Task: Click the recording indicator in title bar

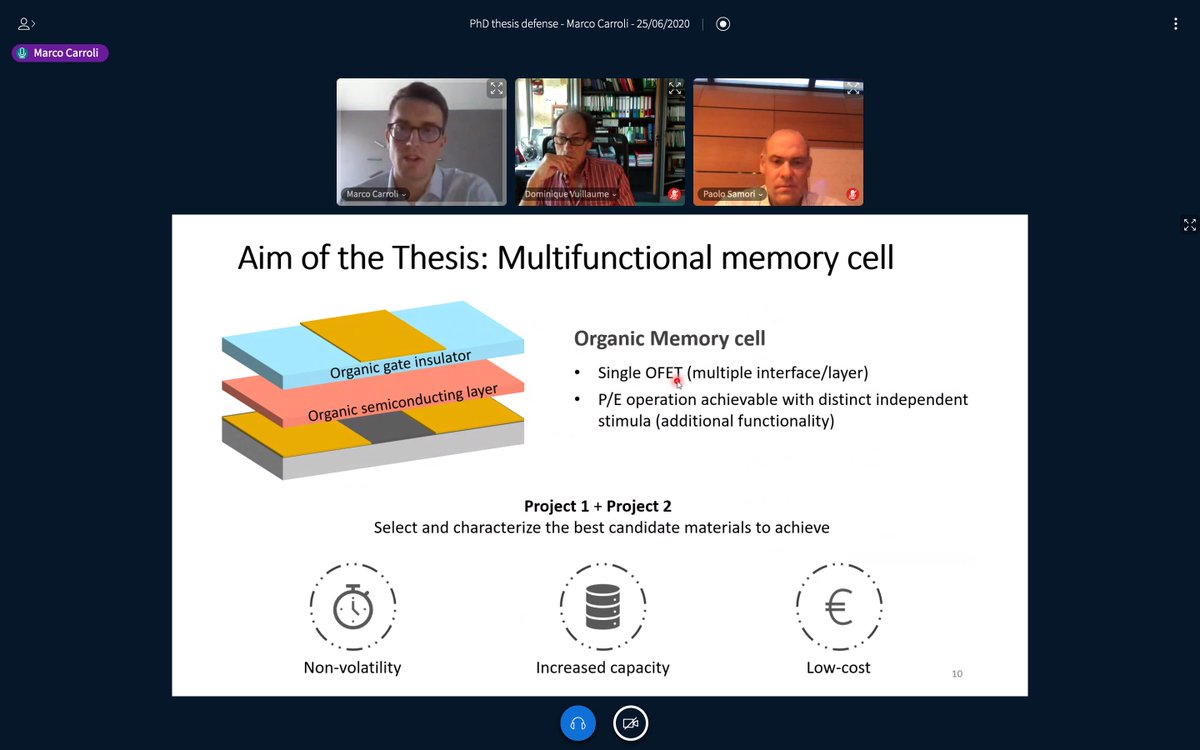Action: [723, 24]
